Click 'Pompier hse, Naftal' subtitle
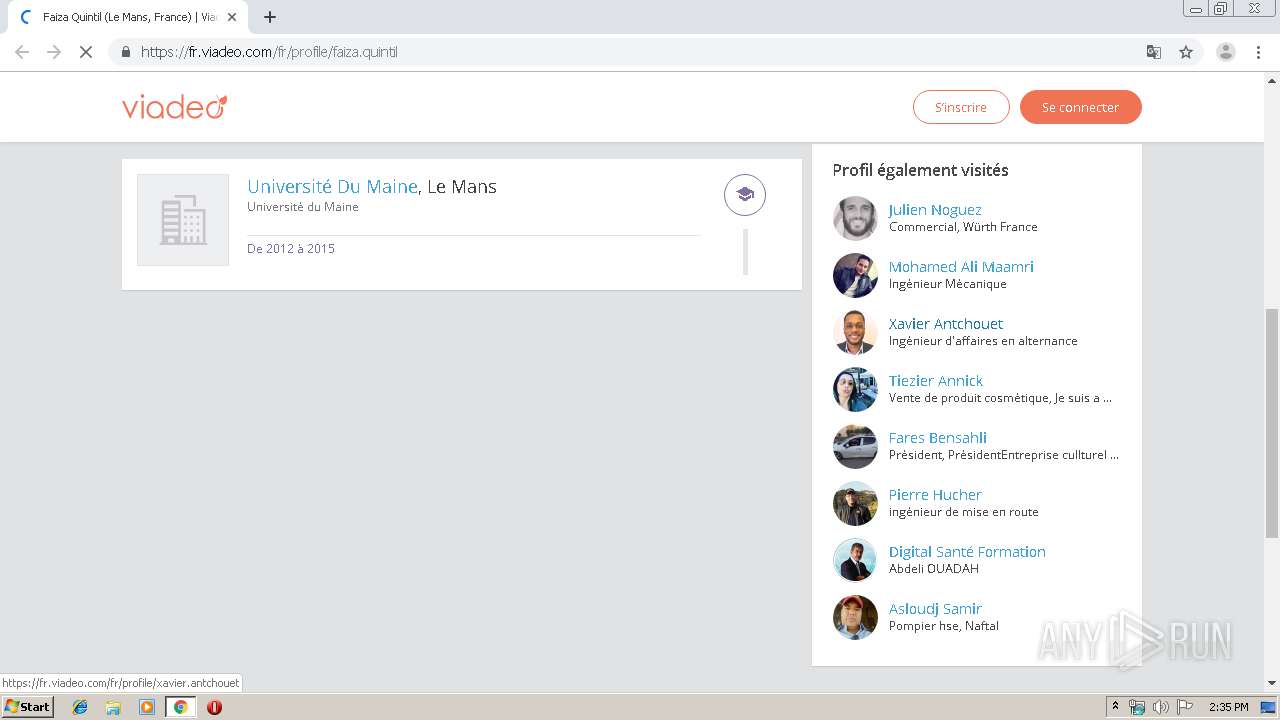 point(944,626)
